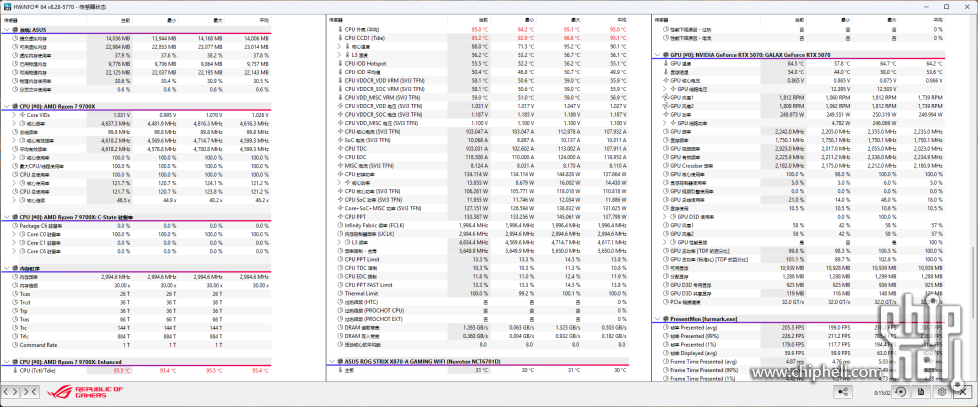
Task: Click lightning icon of CPU EDC row
Action: point(340,157)
